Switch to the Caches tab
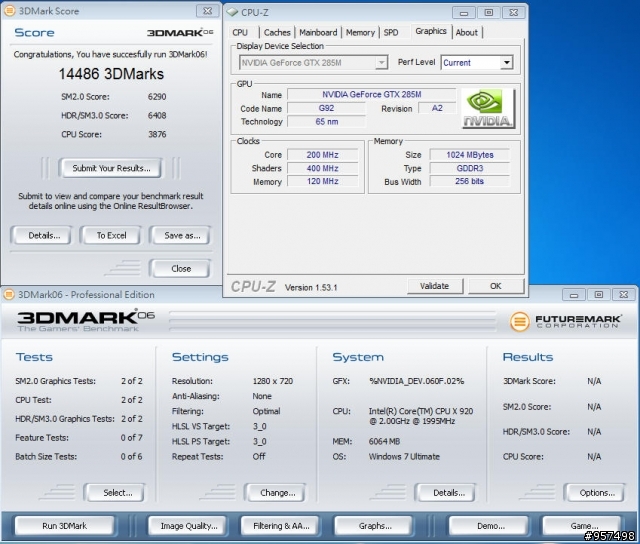Screen dimensions: 640x544 click(277, 32)
